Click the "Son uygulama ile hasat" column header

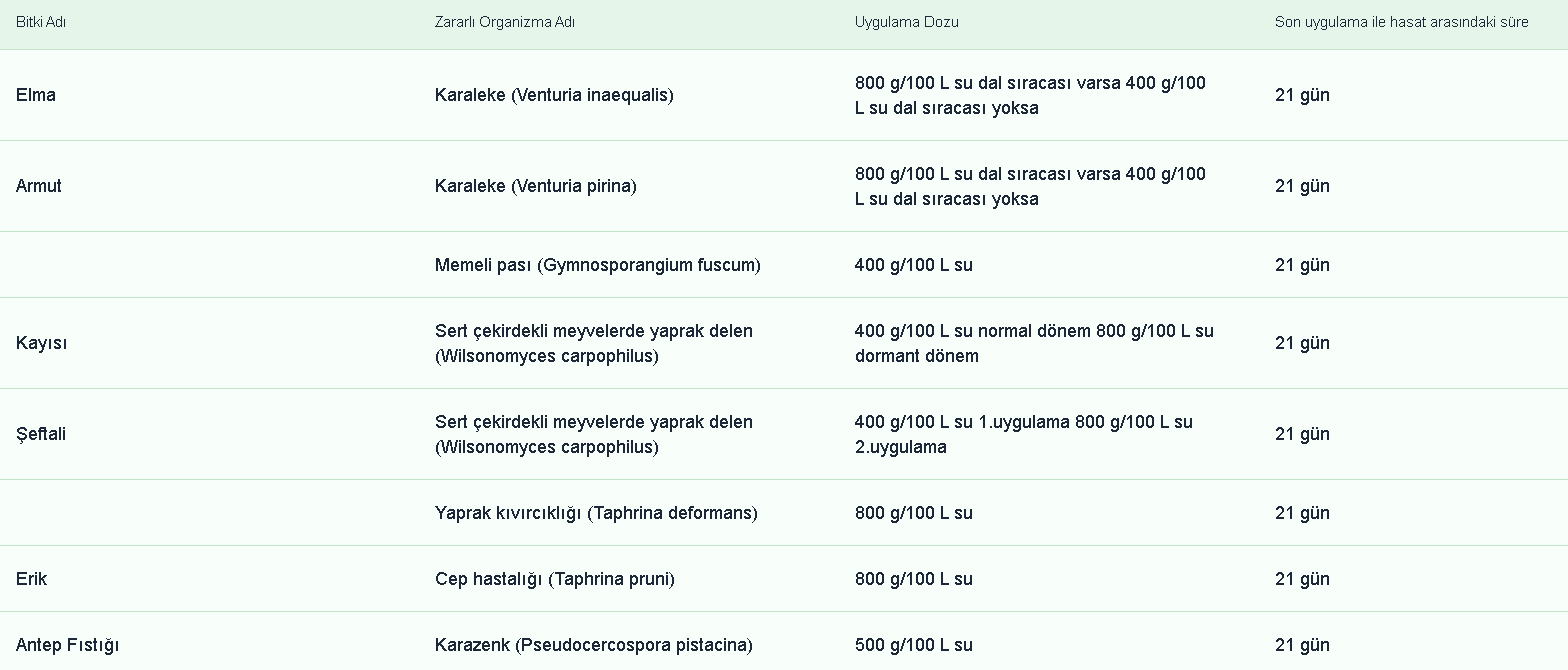pos(1400,22)
